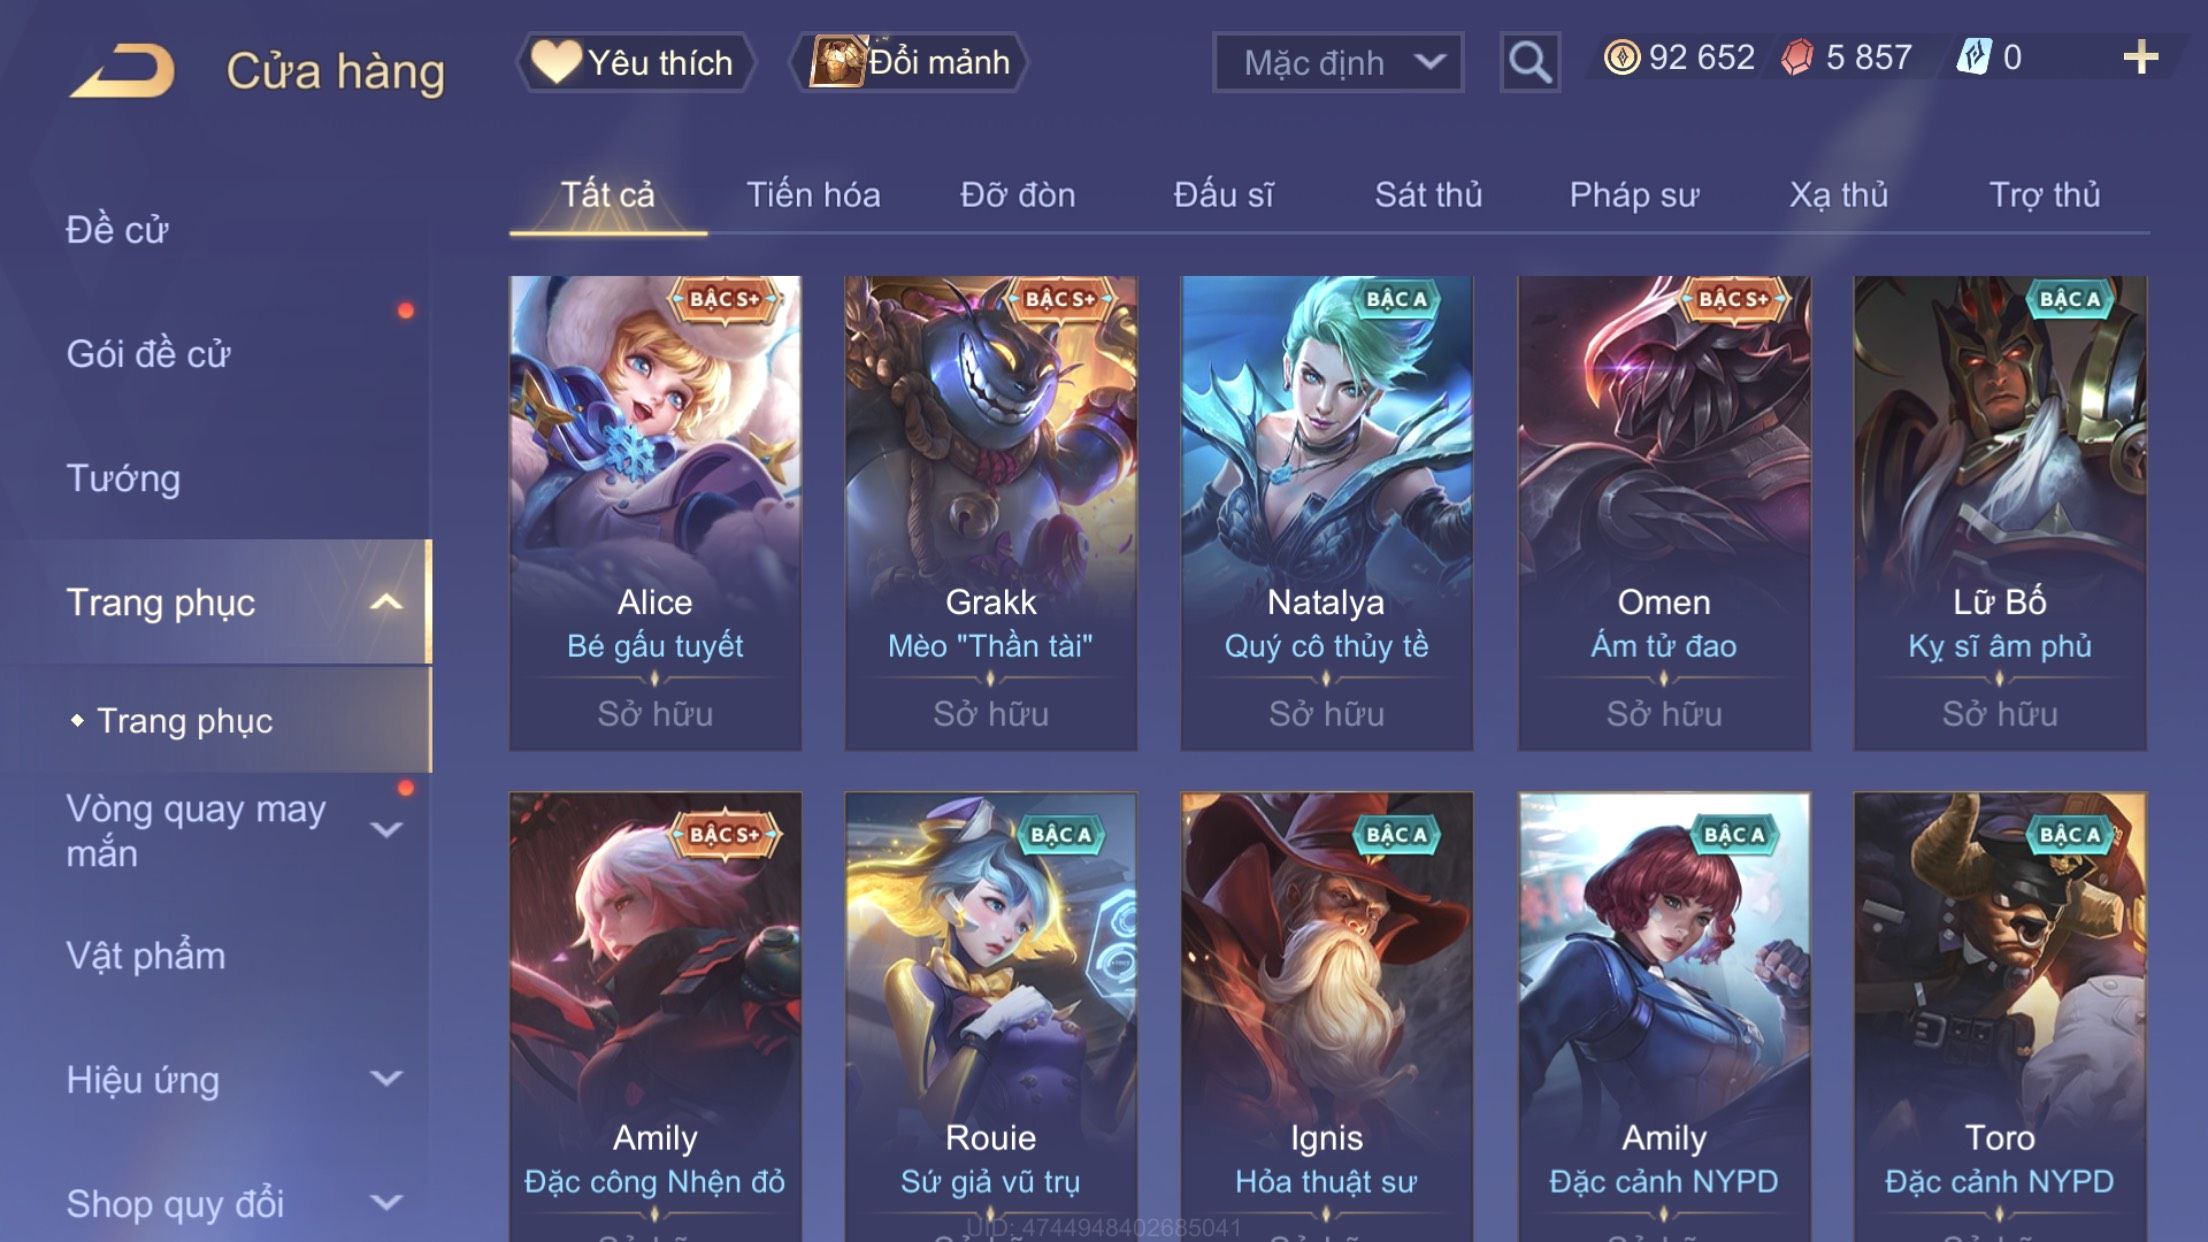Image resolution: width=2208 pixels, height=1242 pixels.
Task: Open the Mặc định sort dropdown
Action: pyautogui.click(x=1338, y=62)
